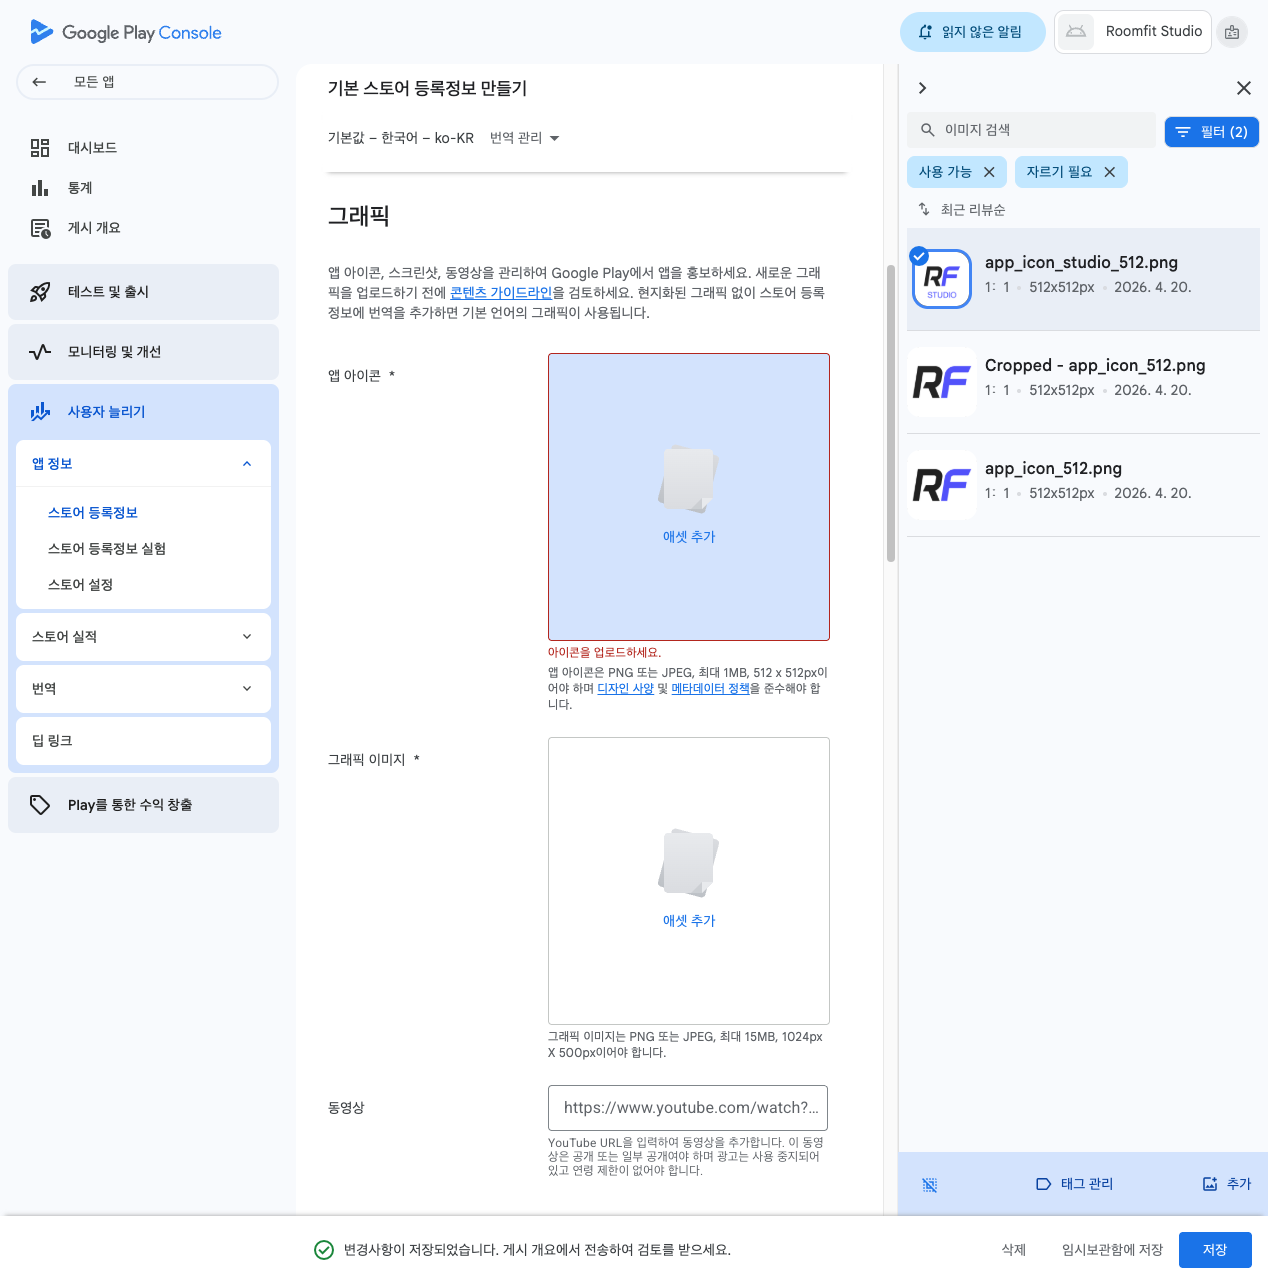Expand the '스토어 실적' section
Screen dimensions: 1268x1284
pyautogui.click(x=143, y=637)
